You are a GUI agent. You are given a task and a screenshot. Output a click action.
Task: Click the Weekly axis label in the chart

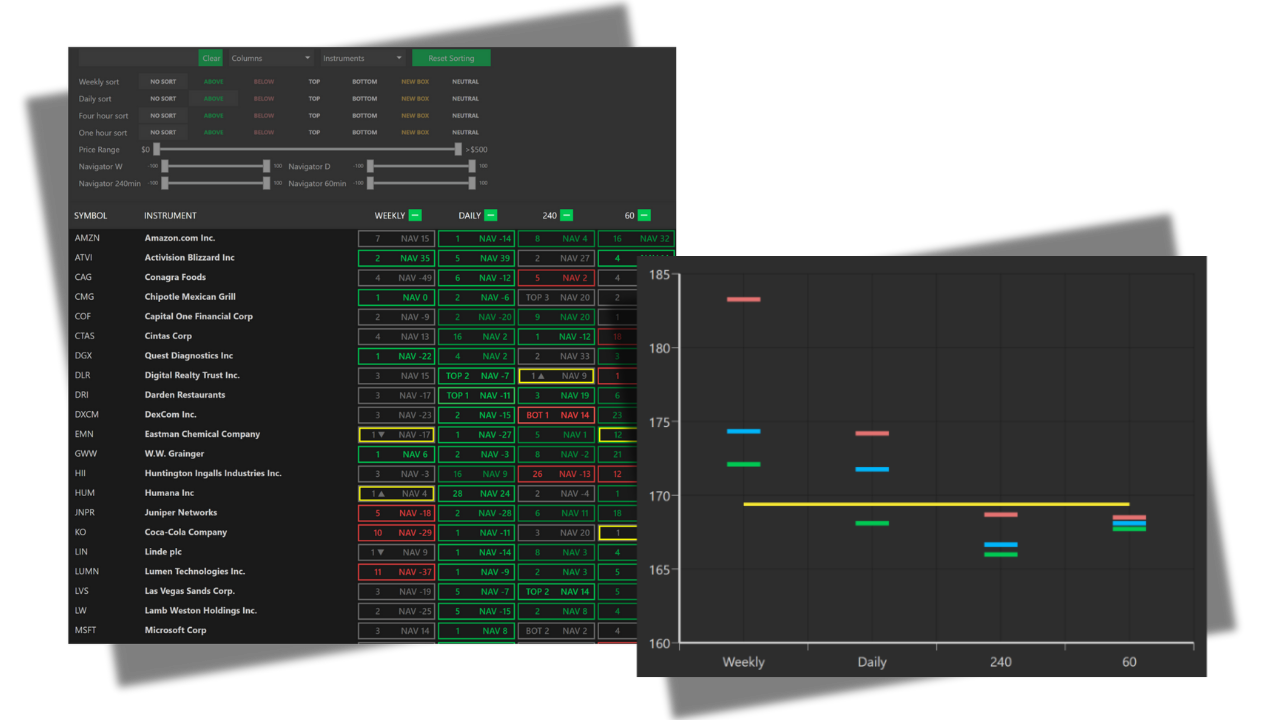click(x=743, y=662)
